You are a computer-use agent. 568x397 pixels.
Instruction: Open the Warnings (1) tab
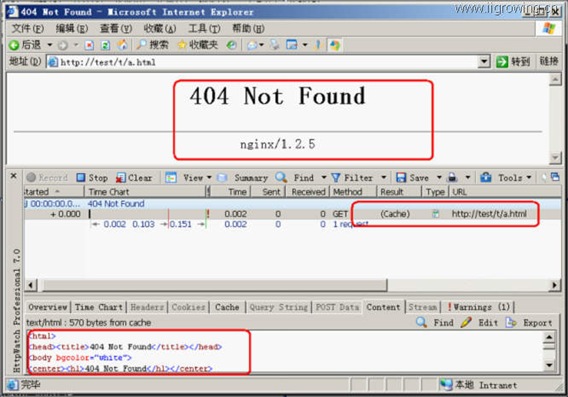point(479,307)
